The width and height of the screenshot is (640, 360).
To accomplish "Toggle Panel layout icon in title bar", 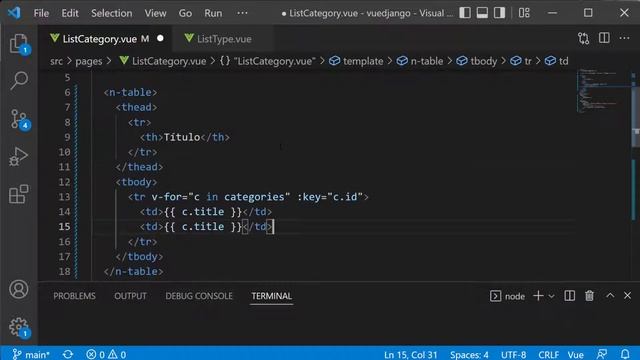I will click(x=482, y=13).
